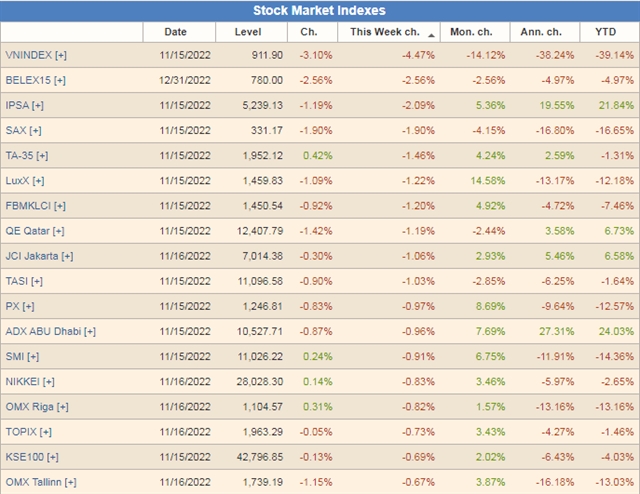Screen dimensions: 640x494
Task: Sort by This Week ch. arrow
Action: [x=431, y=31]
